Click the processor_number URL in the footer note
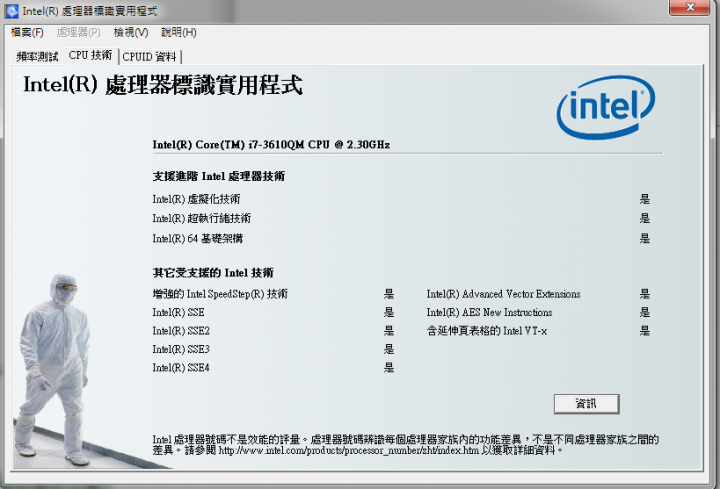The height and width of the screenshot is (489, 720). [348, 450]
